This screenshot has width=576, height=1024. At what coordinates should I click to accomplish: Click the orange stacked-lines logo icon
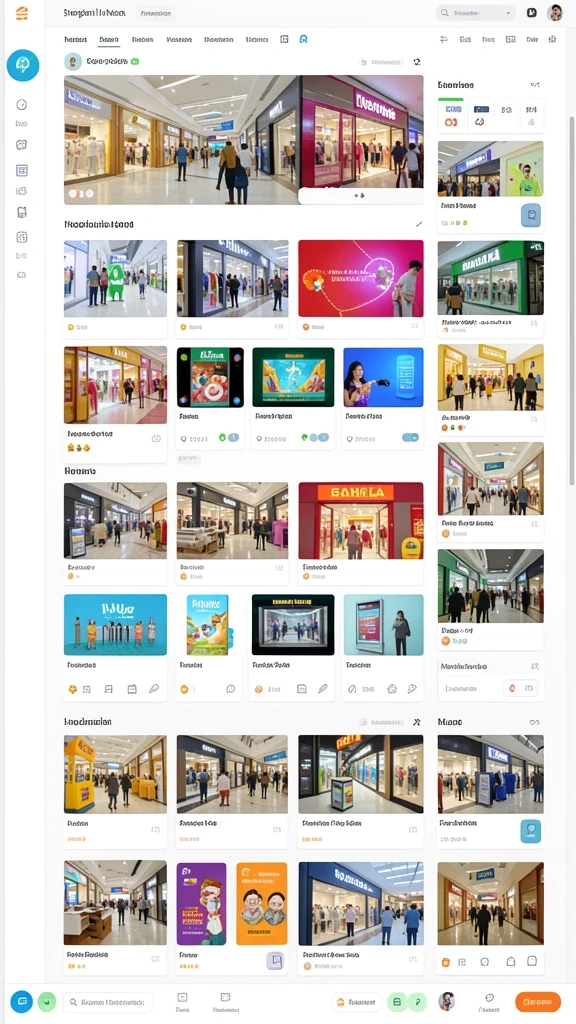[22, 12]
